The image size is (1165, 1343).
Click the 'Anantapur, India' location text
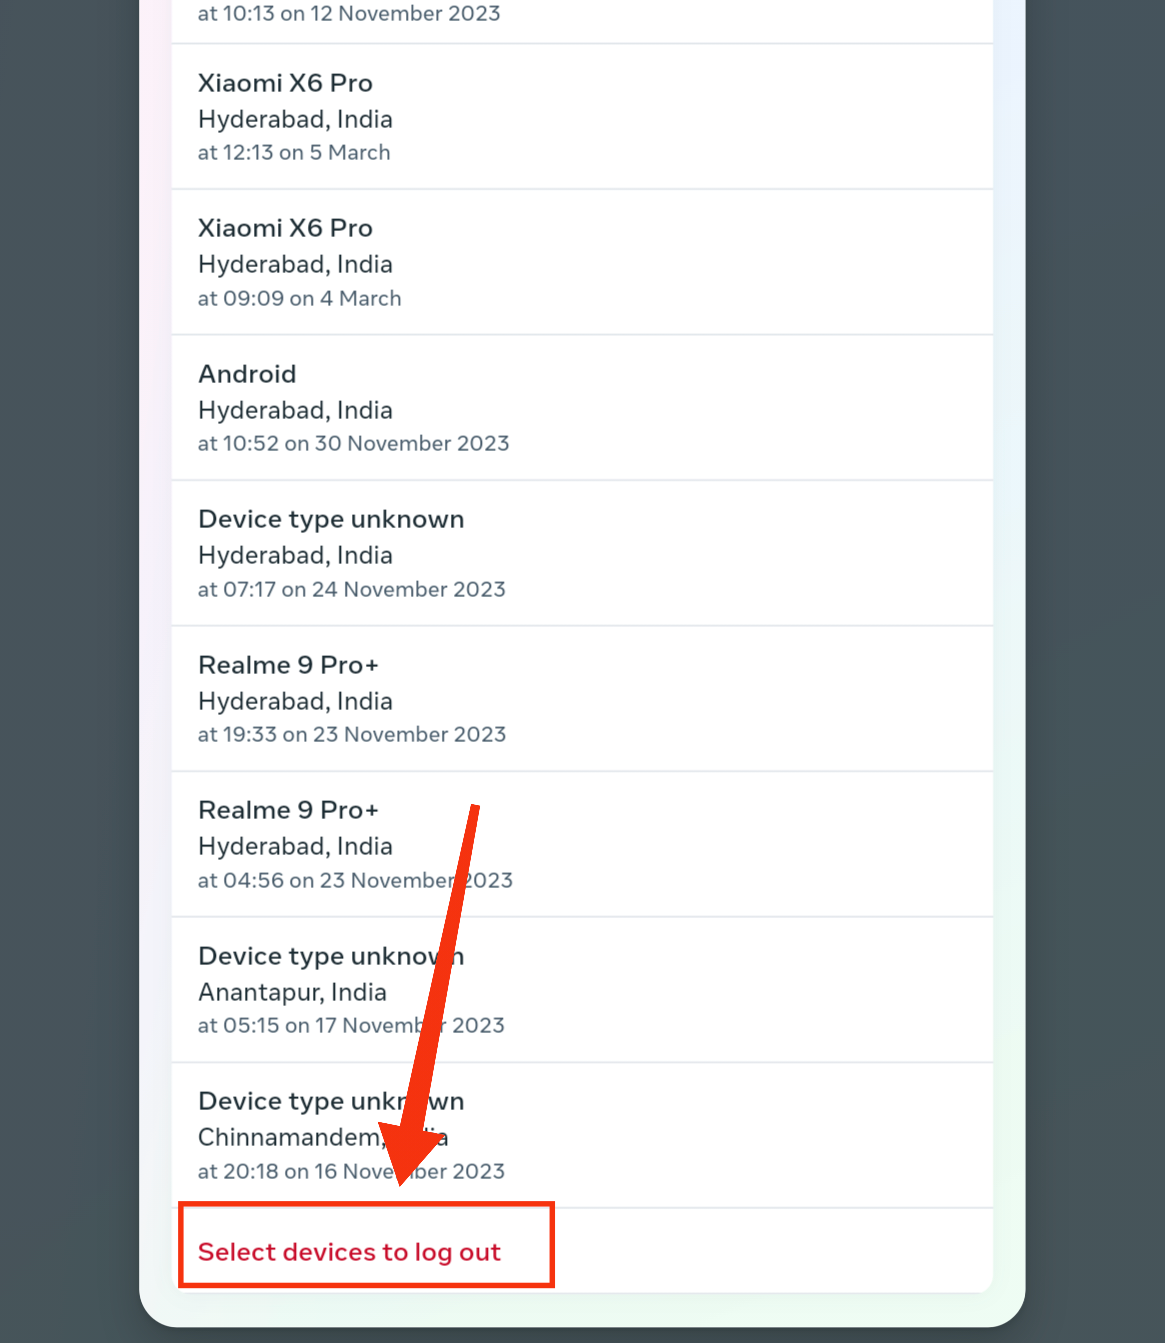tap(292, 992)
